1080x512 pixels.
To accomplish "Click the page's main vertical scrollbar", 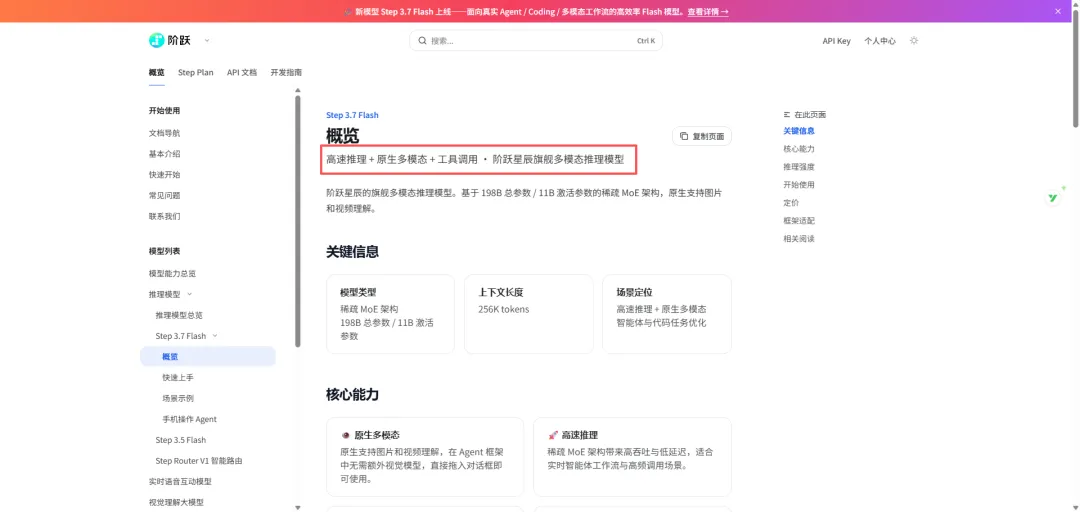I will pyautogui.click(x=1075, y=69).
